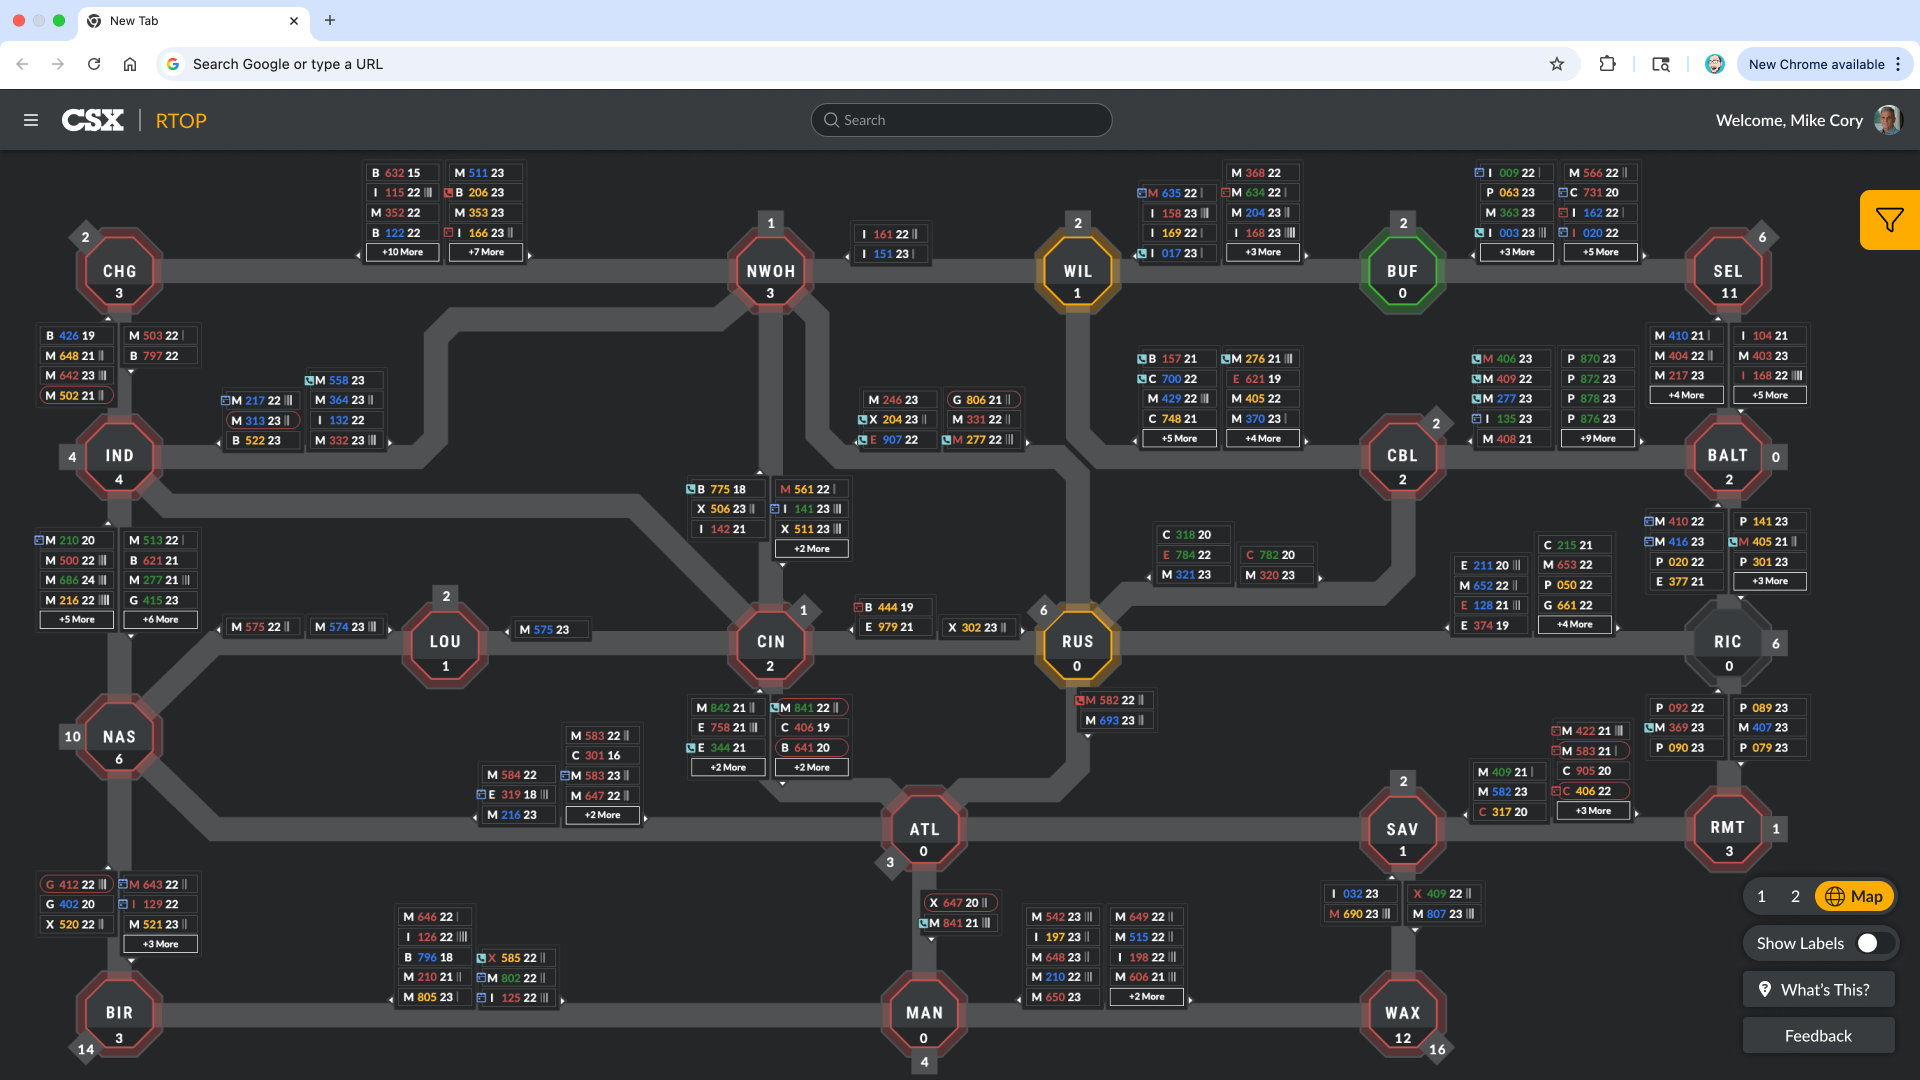Image resolution: width=1920 pixels, height=1080 pixels.
Task: Click the Chrome extensions puzzle icon
Action: click(x=1607, y=64)
